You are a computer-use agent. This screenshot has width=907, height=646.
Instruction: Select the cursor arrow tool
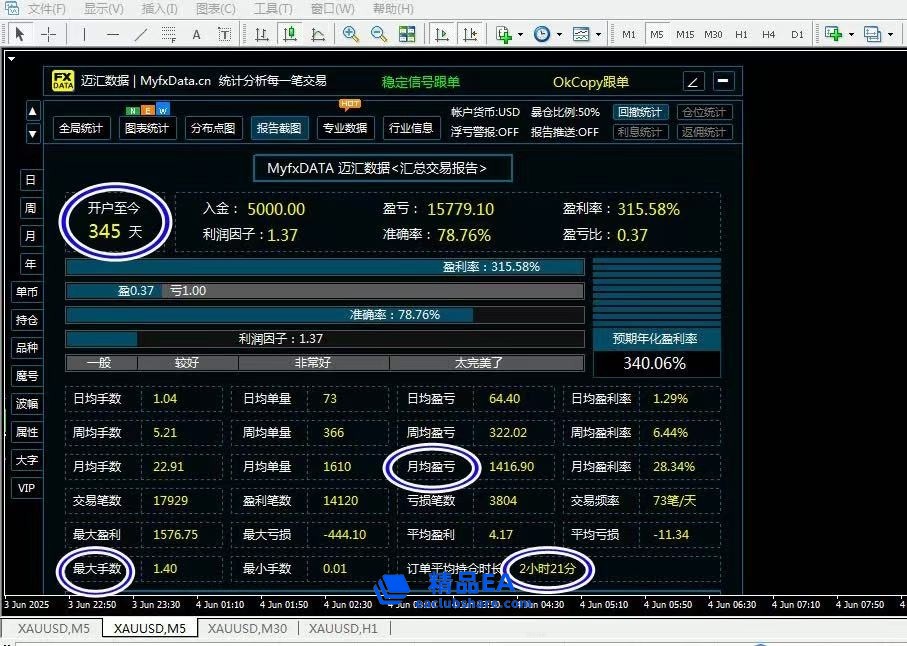20,35
